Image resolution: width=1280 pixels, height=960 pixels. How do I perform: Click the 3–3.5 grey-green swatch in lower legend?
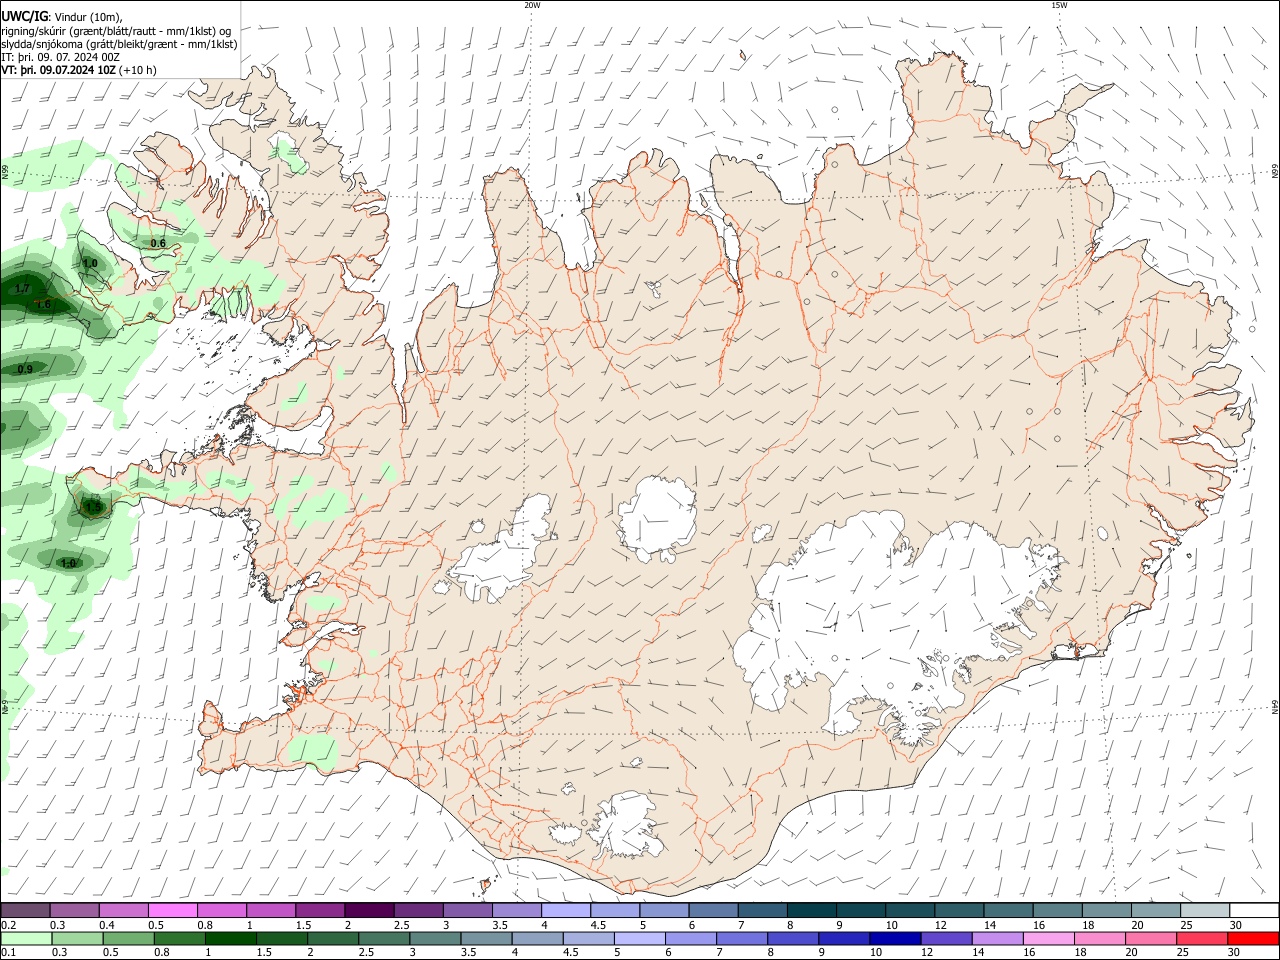(435, 938)
